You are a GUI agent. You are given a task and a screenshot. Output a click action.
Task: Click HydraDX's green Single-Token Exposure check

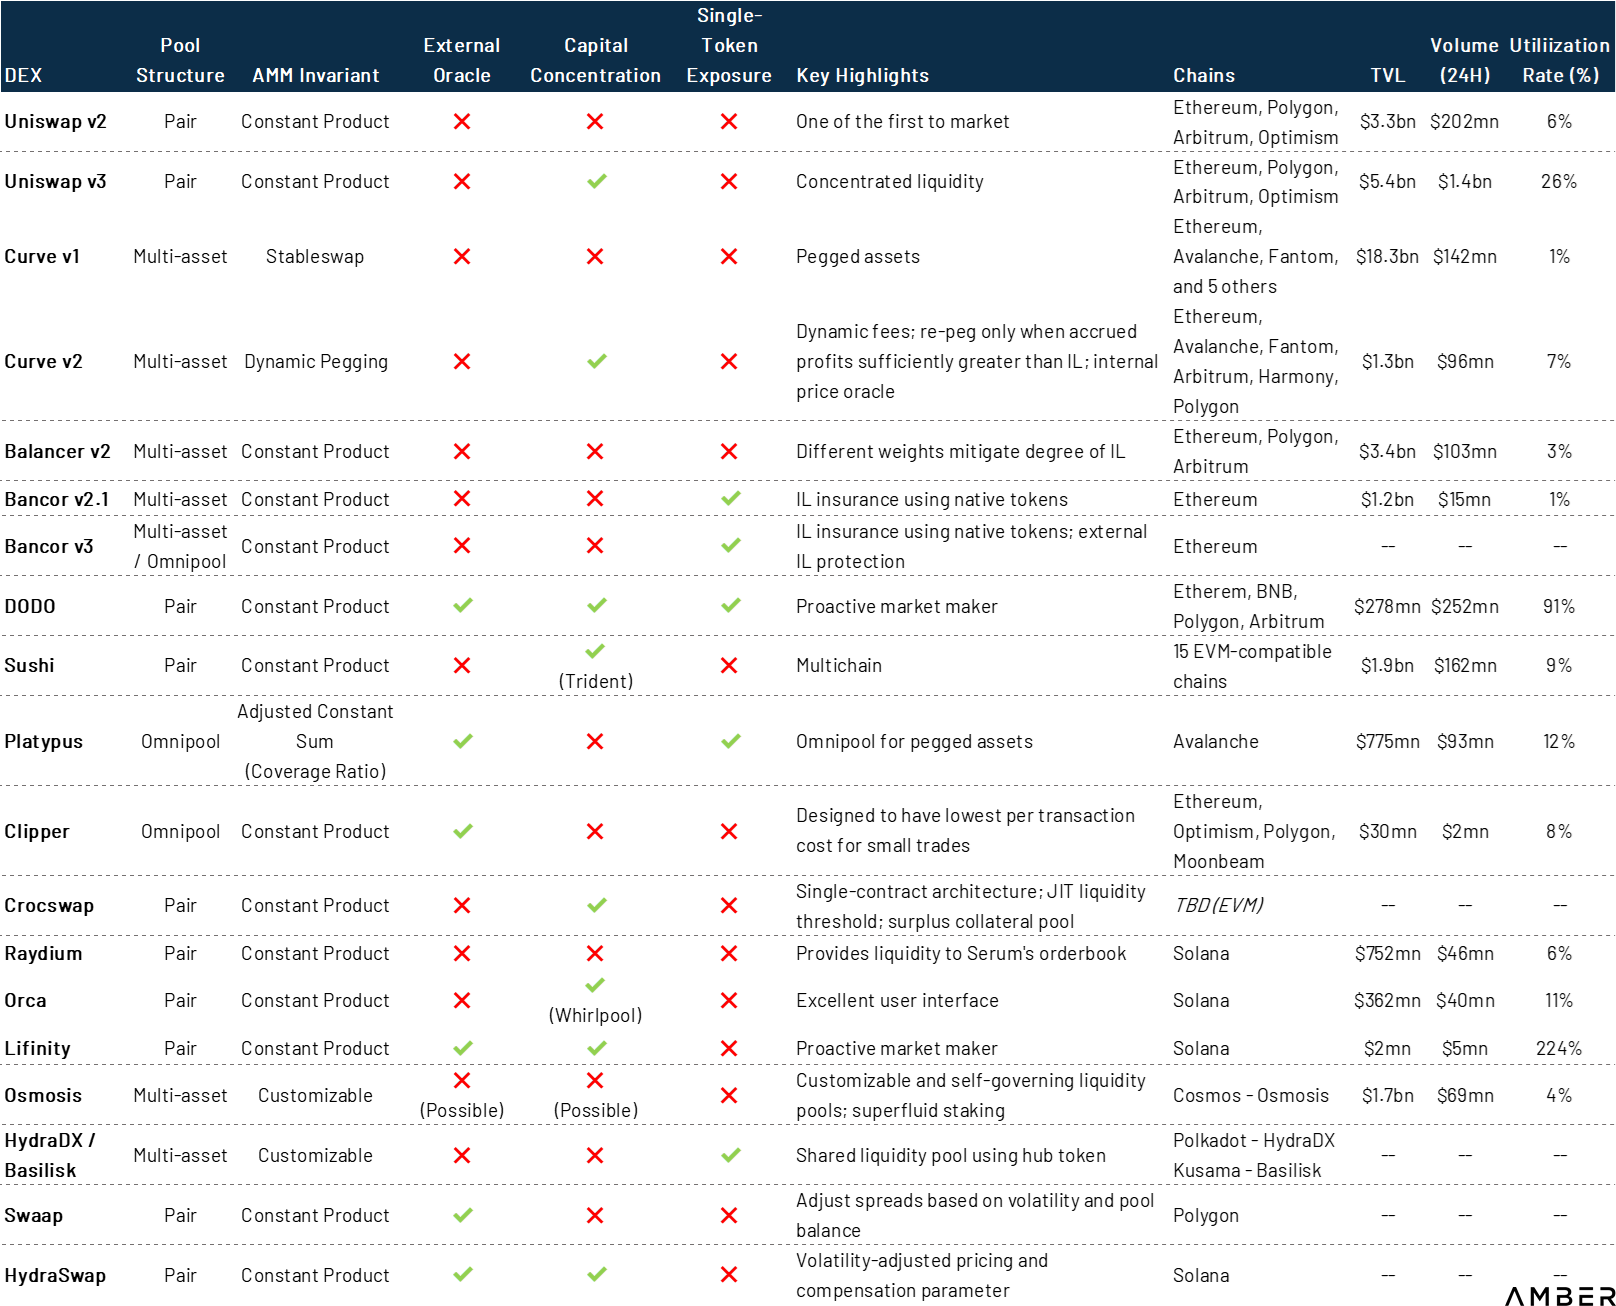731,1155
